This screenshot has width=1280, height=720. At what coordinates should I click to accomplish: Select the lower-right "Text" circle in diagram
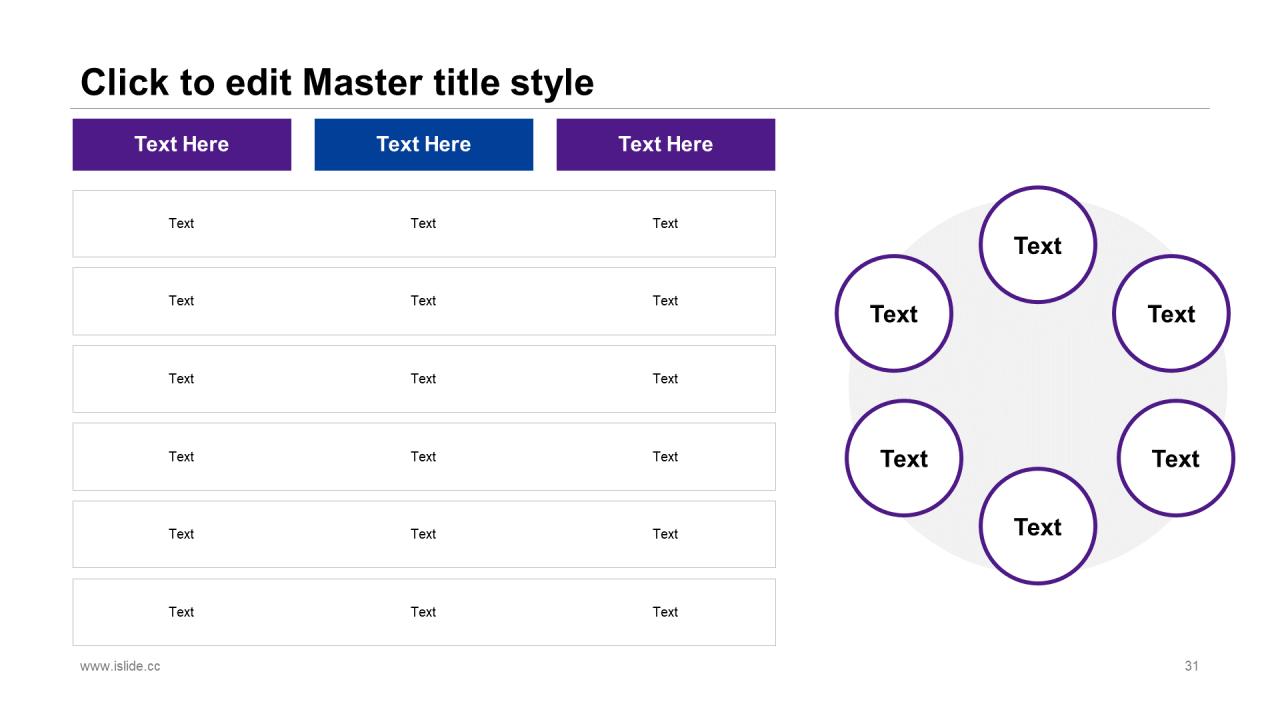pos(1175,458)
